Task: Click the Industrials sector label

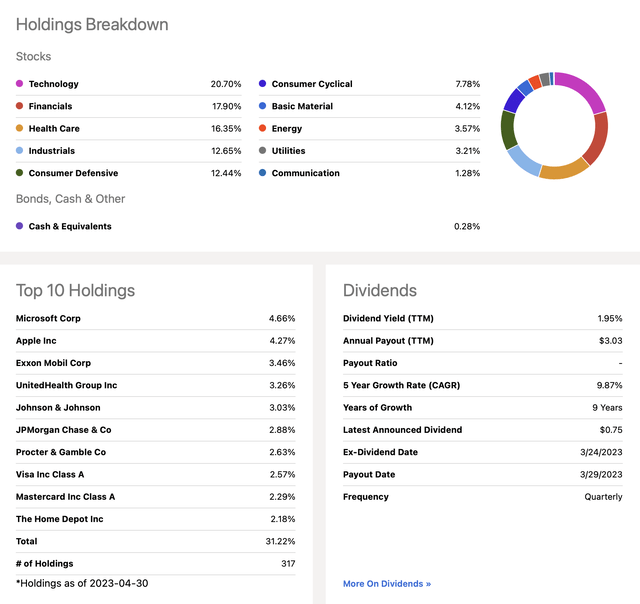Action: 51,151
